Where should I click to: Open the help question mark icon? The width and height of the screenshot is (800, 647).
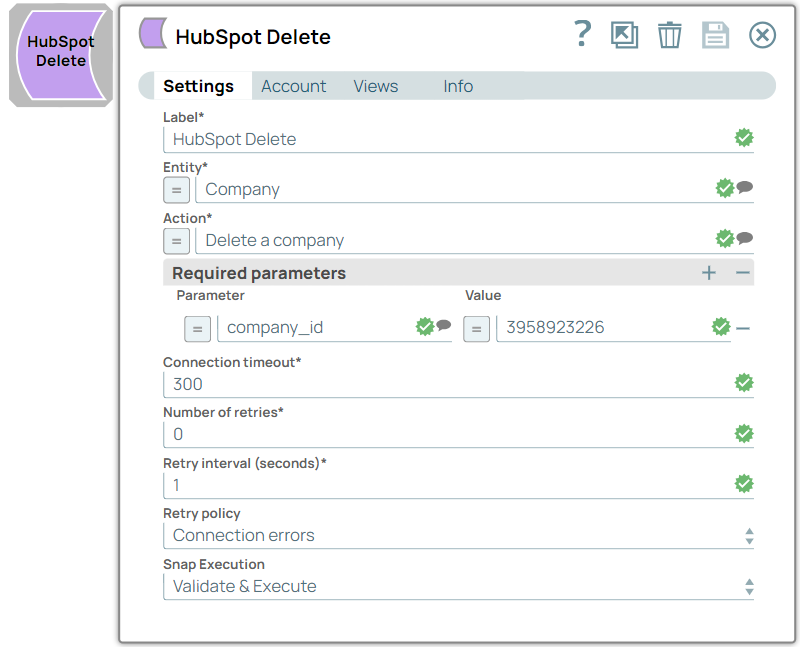coord(583,34)
